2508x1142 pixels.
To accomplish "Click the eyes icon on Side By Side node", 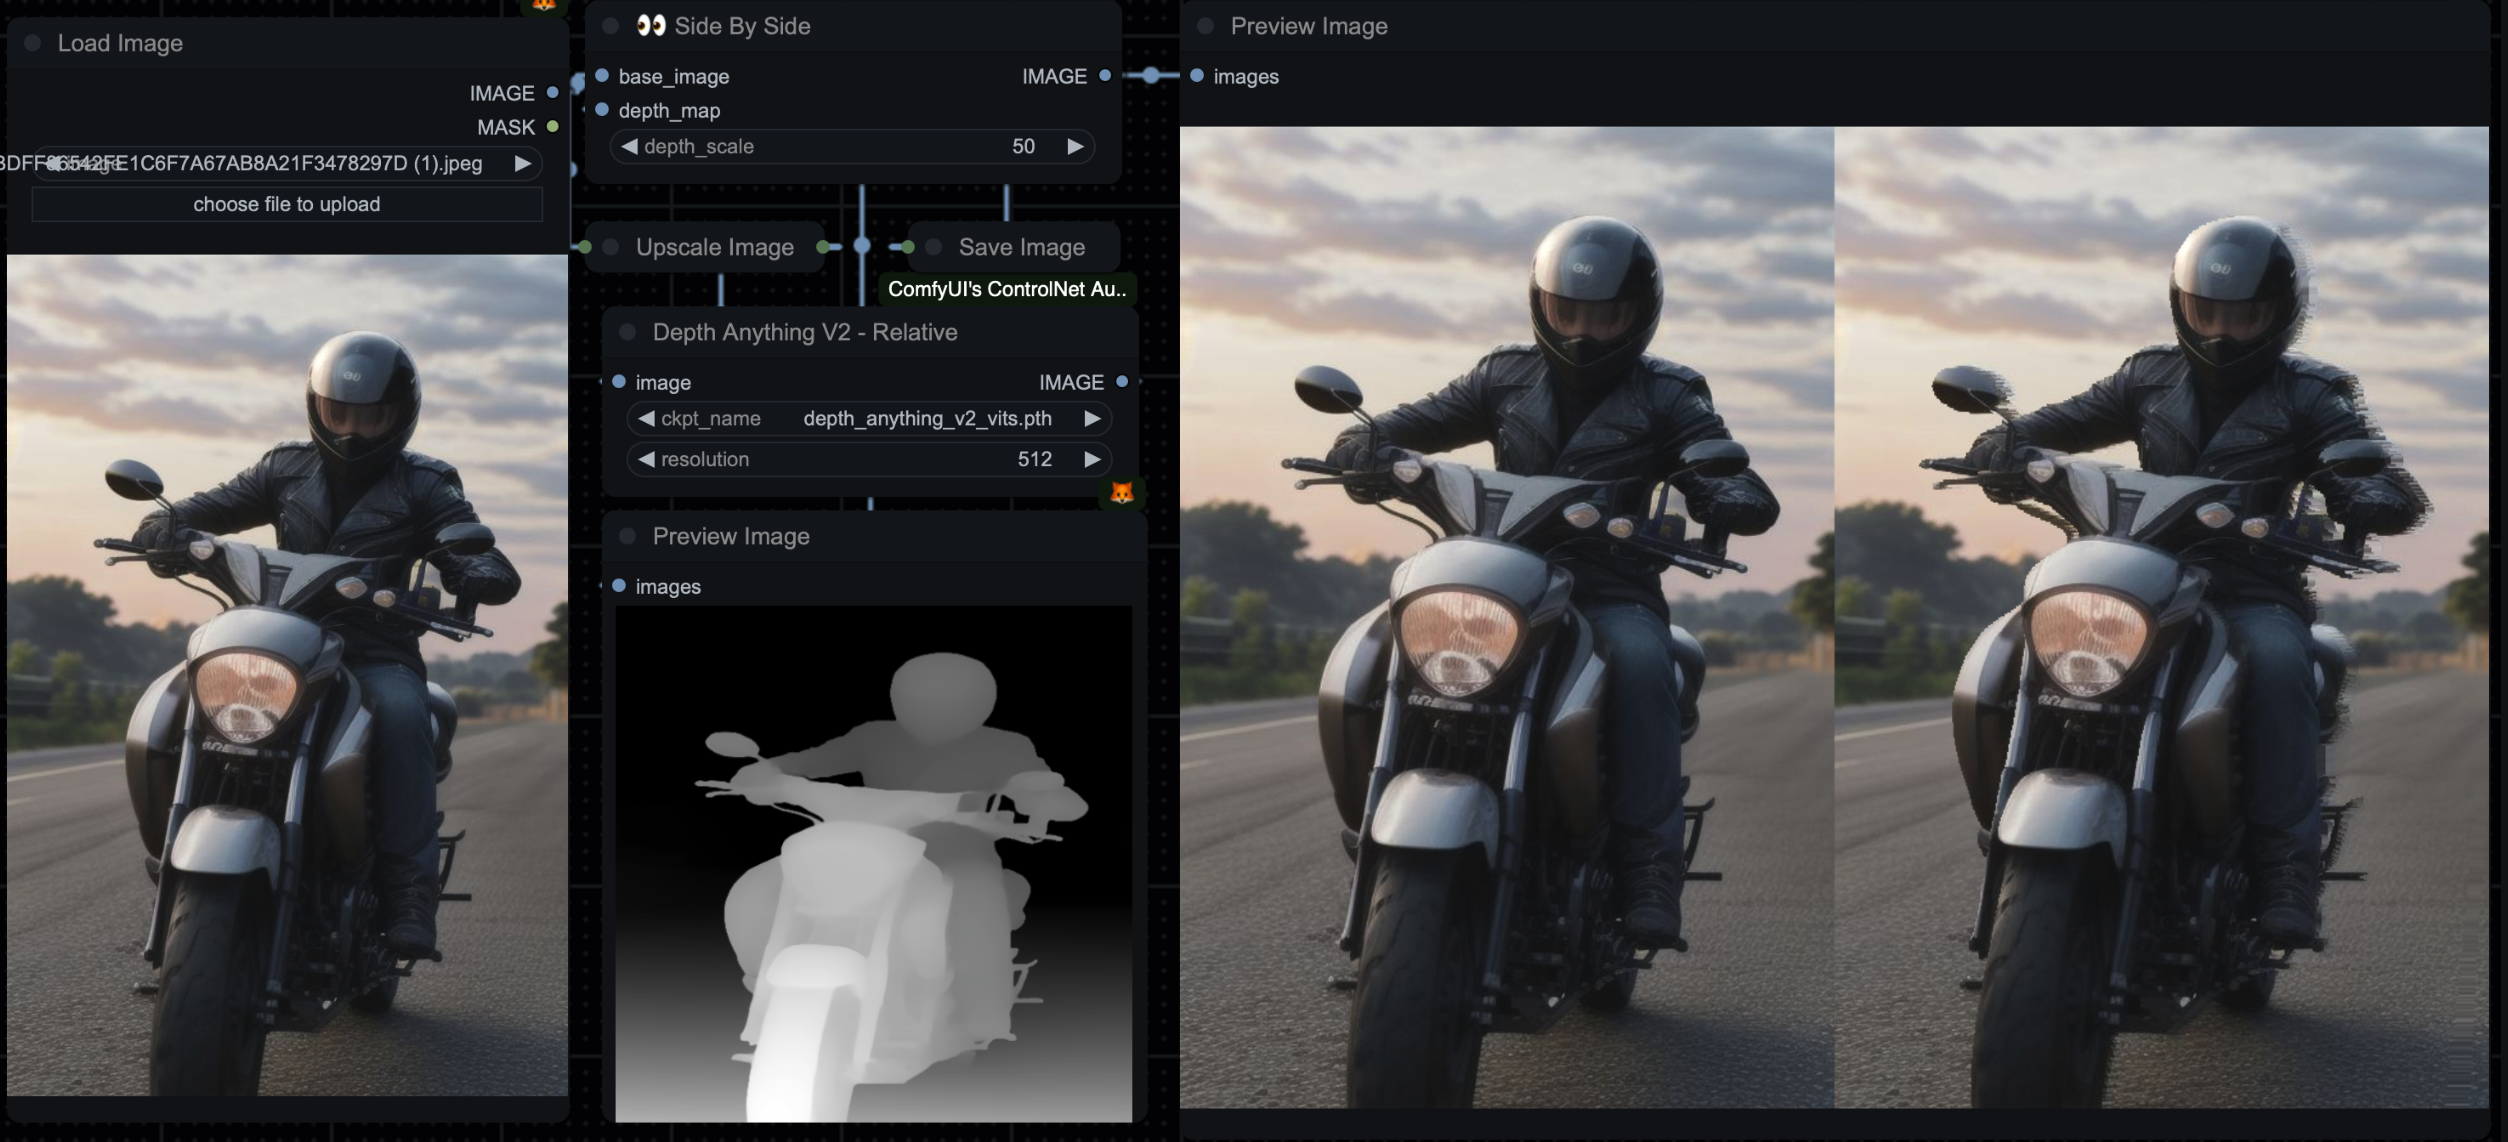I will tap(651, 26).
